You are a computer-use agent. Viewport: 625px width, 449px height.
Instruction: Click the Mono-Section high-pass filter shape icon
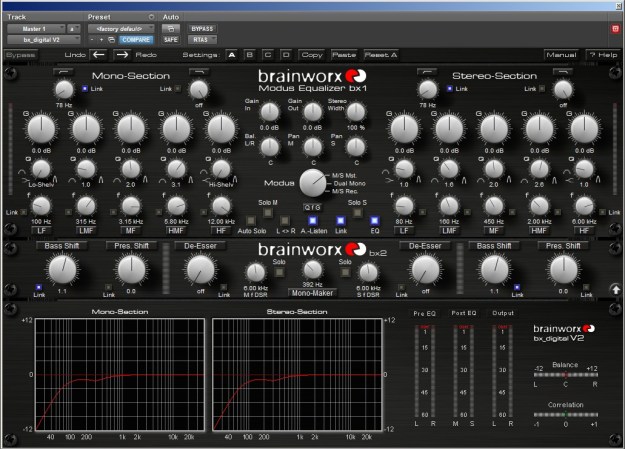64,72
